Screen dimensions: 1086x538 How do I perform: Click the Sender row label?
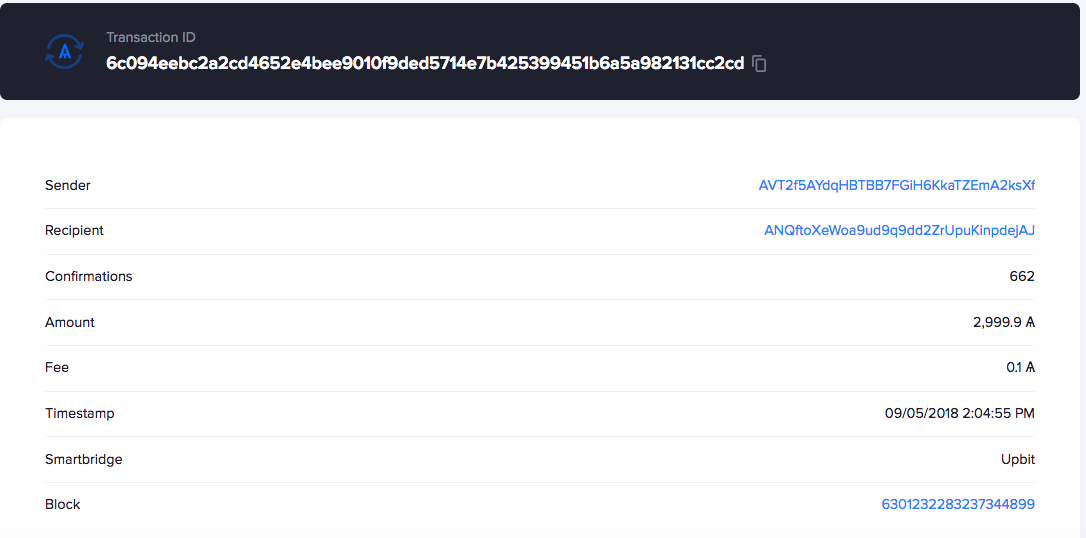[x=68, y=186]
